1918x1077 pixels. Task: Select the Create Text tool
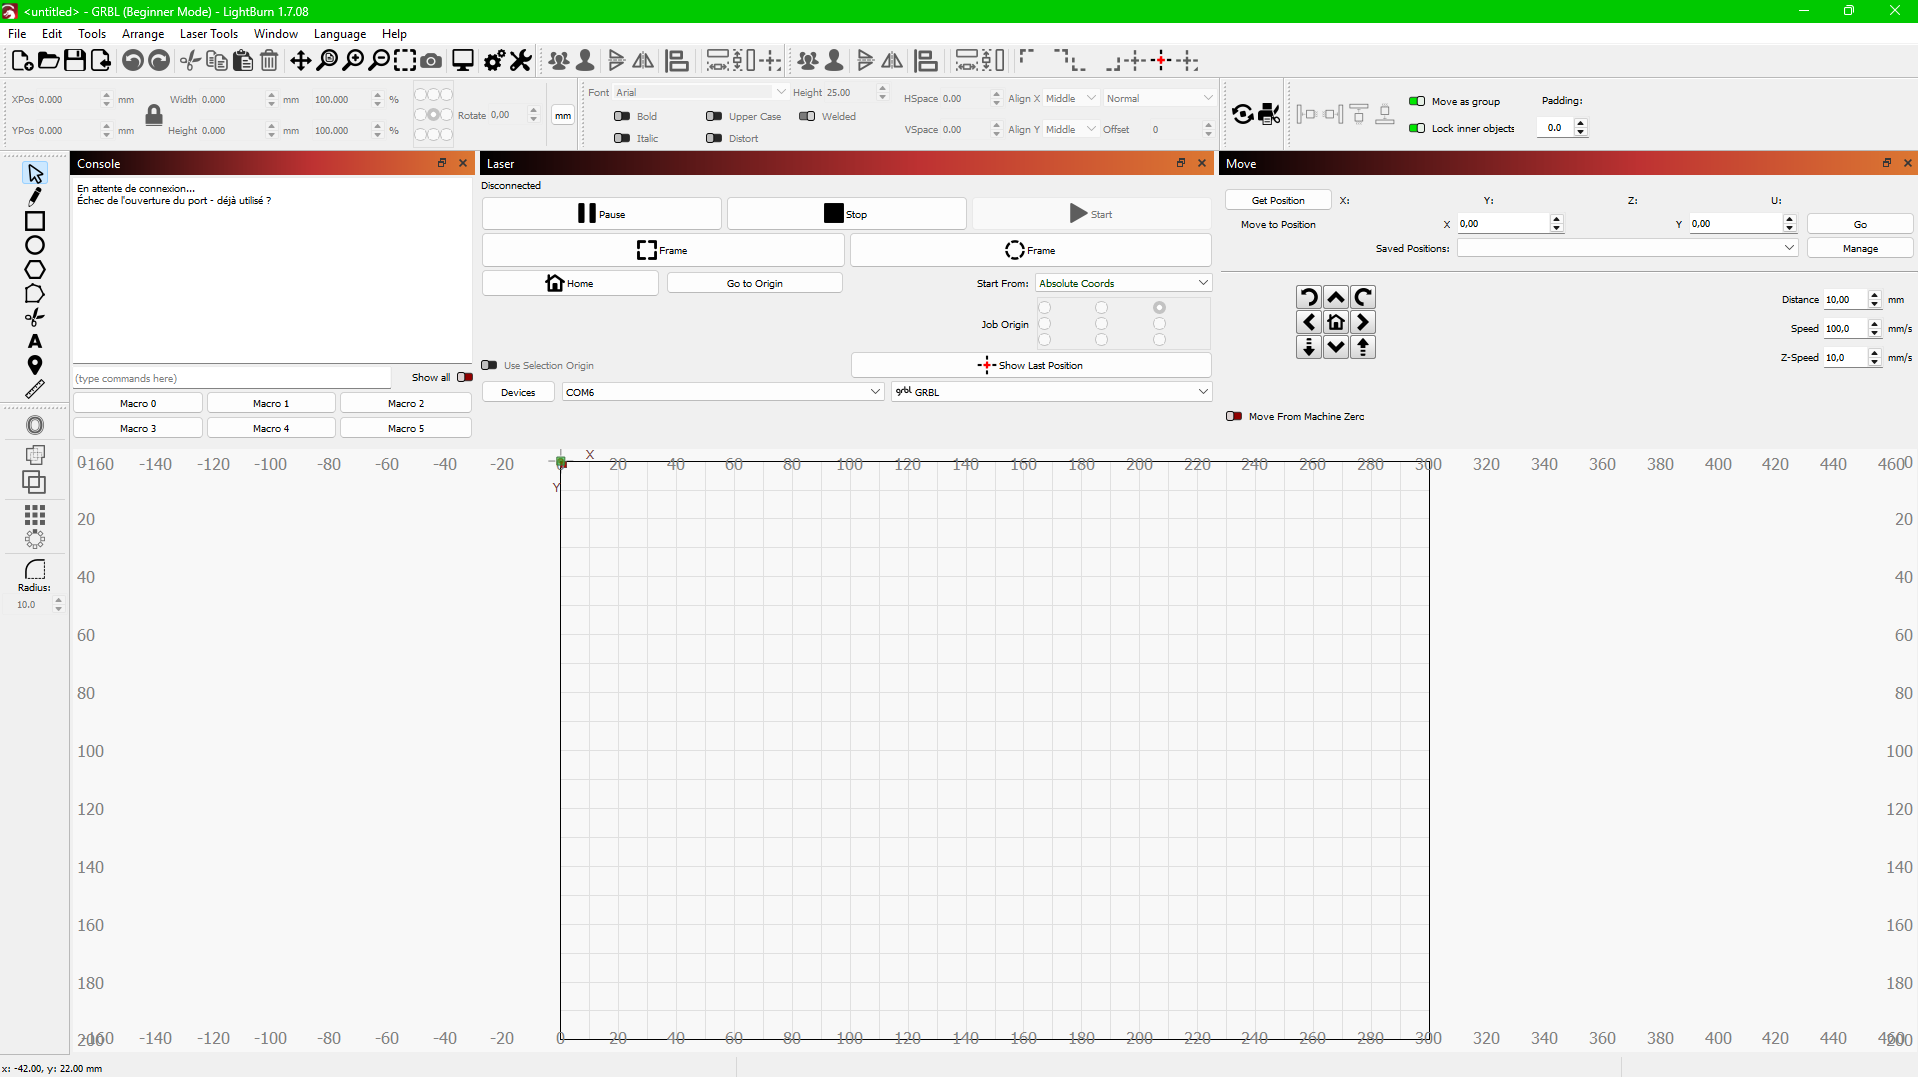tap(35, 342)
